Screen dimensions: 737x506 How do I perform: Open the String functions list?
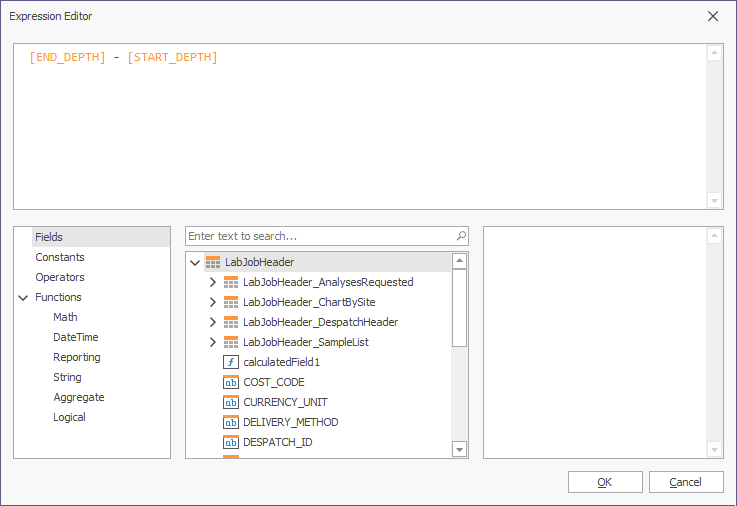coord(67,377)
